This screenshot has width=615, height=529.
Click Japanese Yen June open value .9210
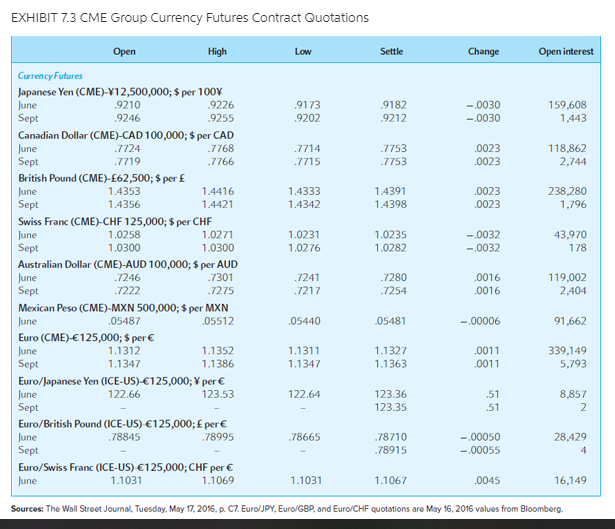click(127, 105)
